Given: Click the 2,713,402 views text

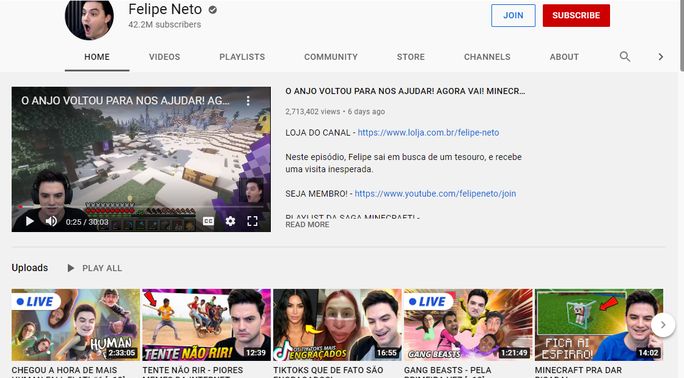Looking at the screenshot, I should coord(312,112).
